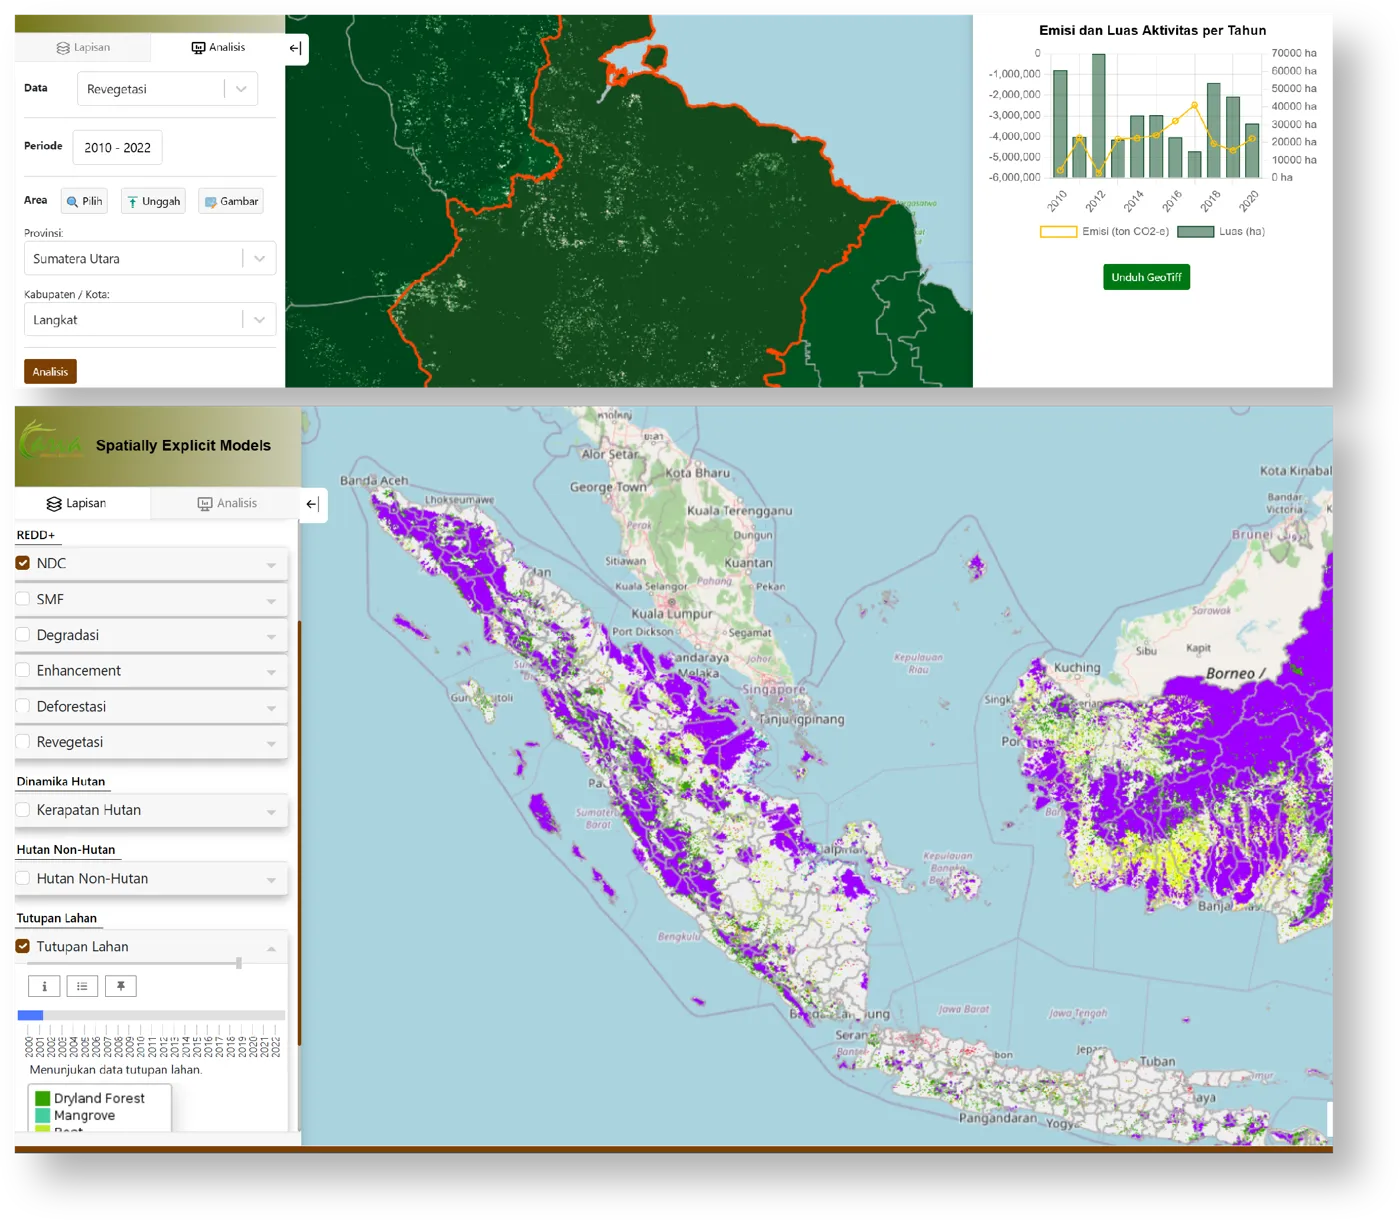Click the Periode field 2010 - 2022

pyautogui.click(x=117, y=147)
